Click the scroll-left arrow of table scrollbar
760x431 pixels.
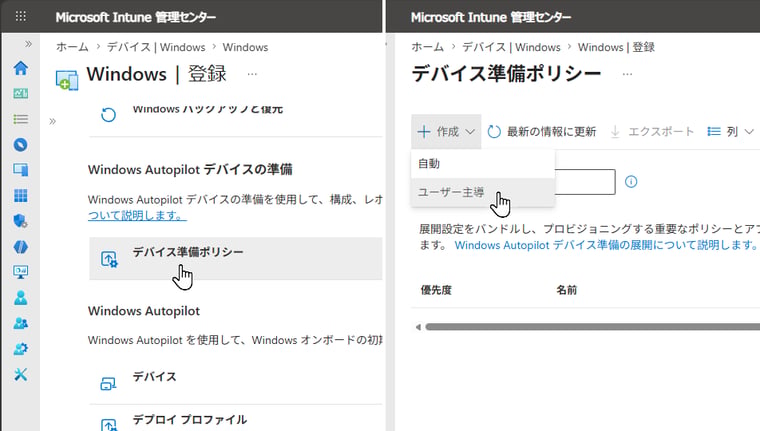coord(418,327)
